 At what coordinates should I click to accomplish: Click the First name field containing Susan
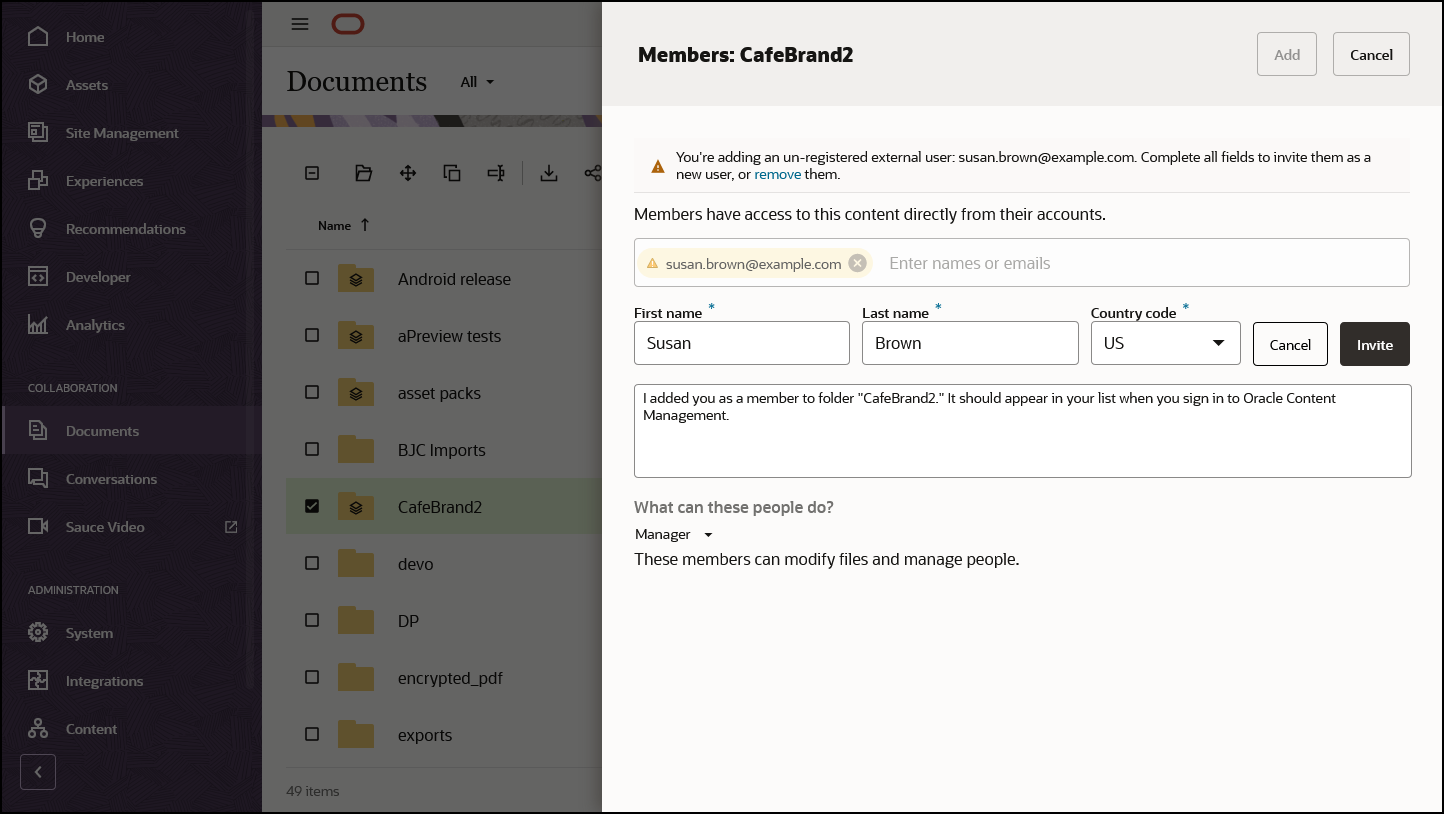pos(742,343)
